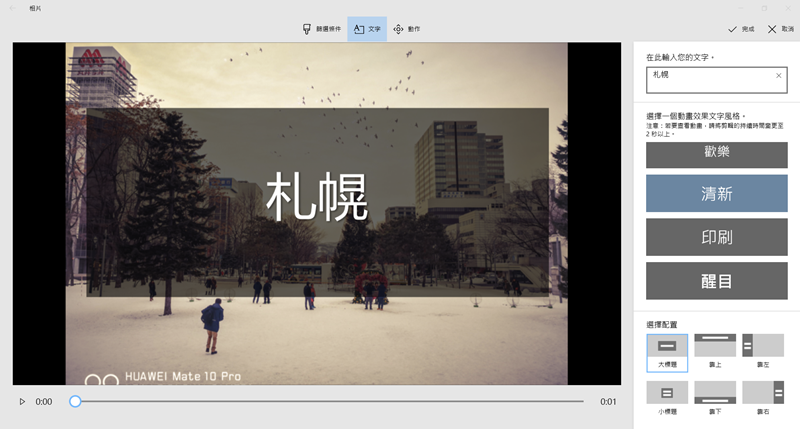Select the 大標題 large title layout
Screen dimensions: 800x429
point(667,352)
